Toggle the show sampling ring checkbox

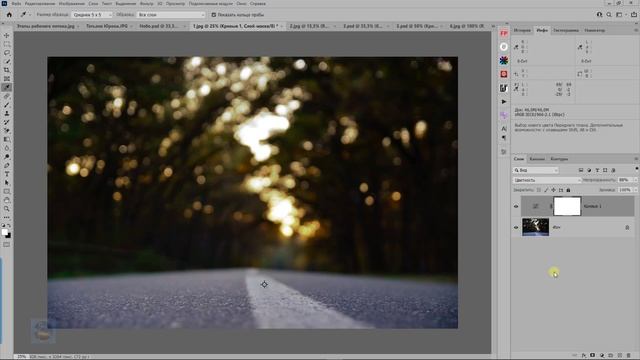pos(213,15)
